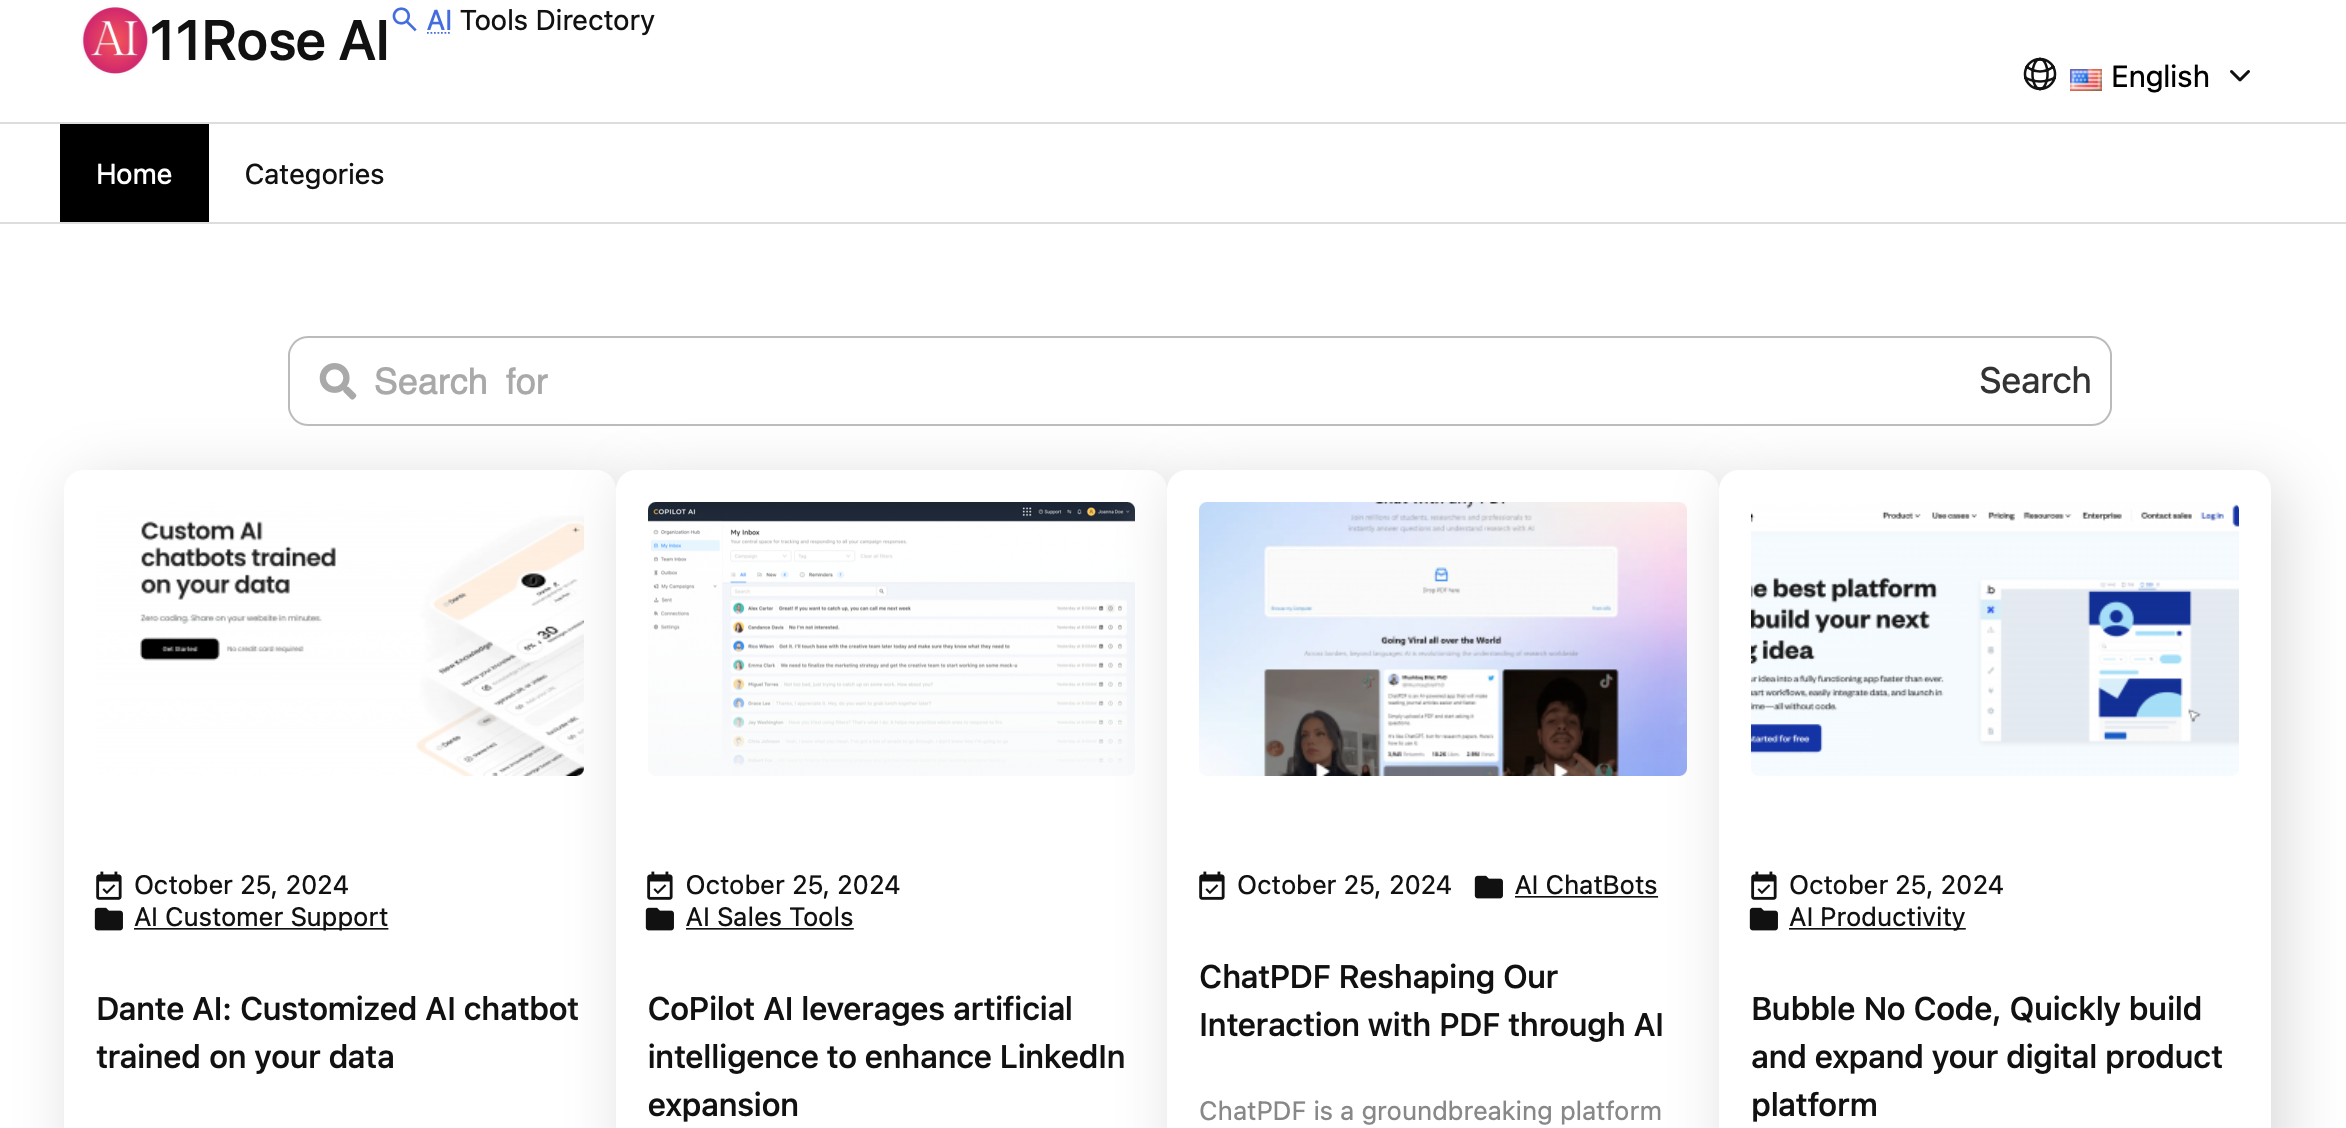Open the 11Rose AI site title
The height and width of the screenshot is (1128, 2346).
(x=269, y=41)
